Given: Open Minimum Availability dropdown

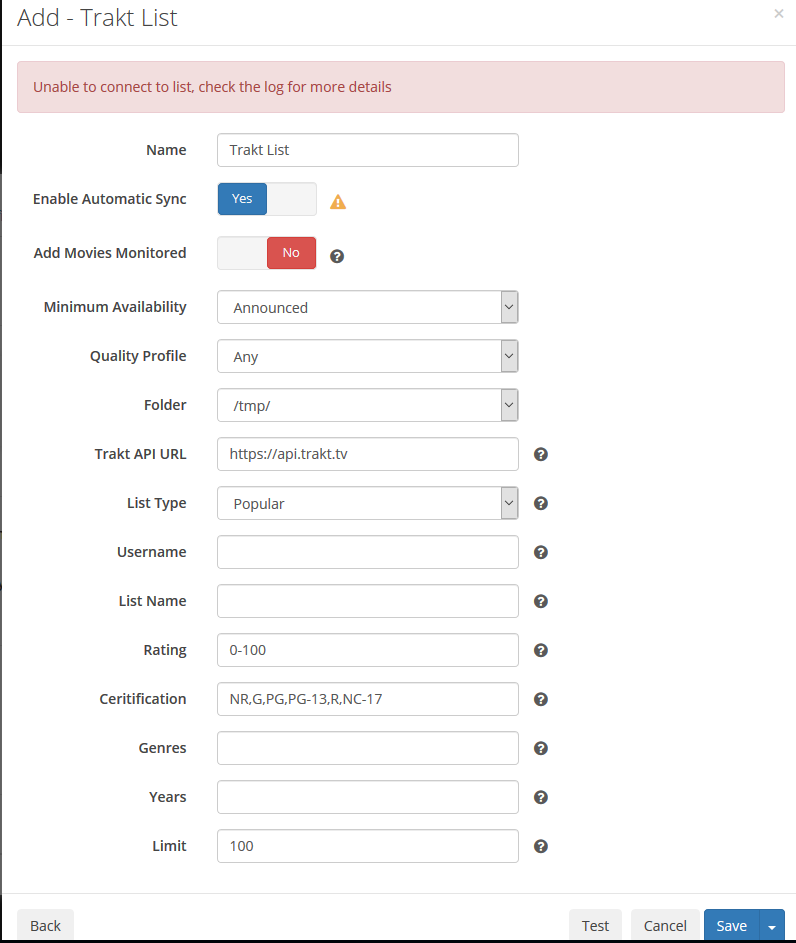Looking at the screenshot, I should tap(368, 307).
